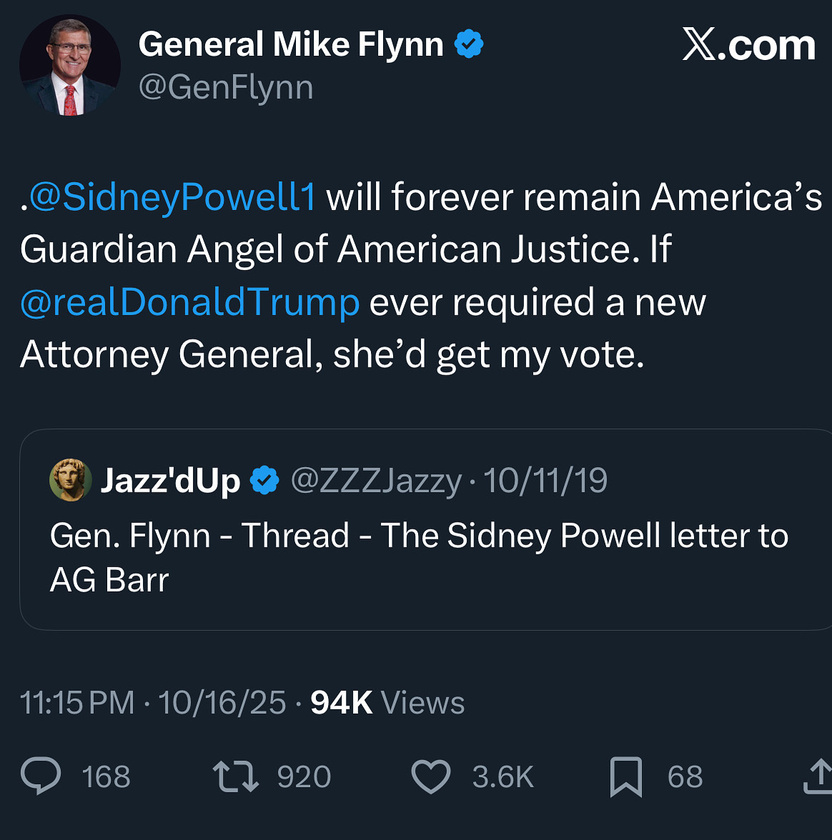Click the 11:15 PM · 10/16/25 timestamp
832x840 pixels.
pos(154,702)
